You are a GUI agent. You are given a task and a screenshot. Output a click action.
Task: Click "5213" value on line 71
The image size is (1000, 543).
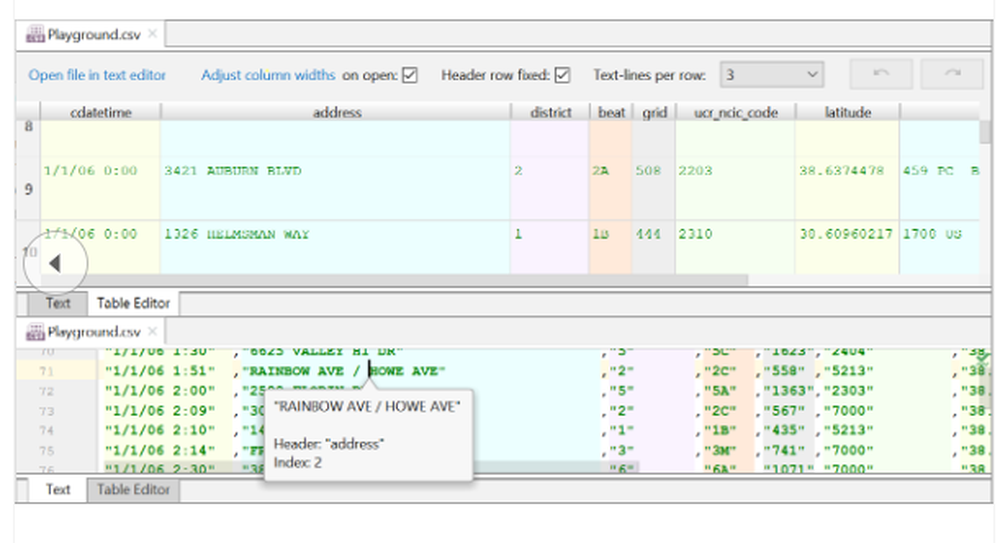point(849,371)
